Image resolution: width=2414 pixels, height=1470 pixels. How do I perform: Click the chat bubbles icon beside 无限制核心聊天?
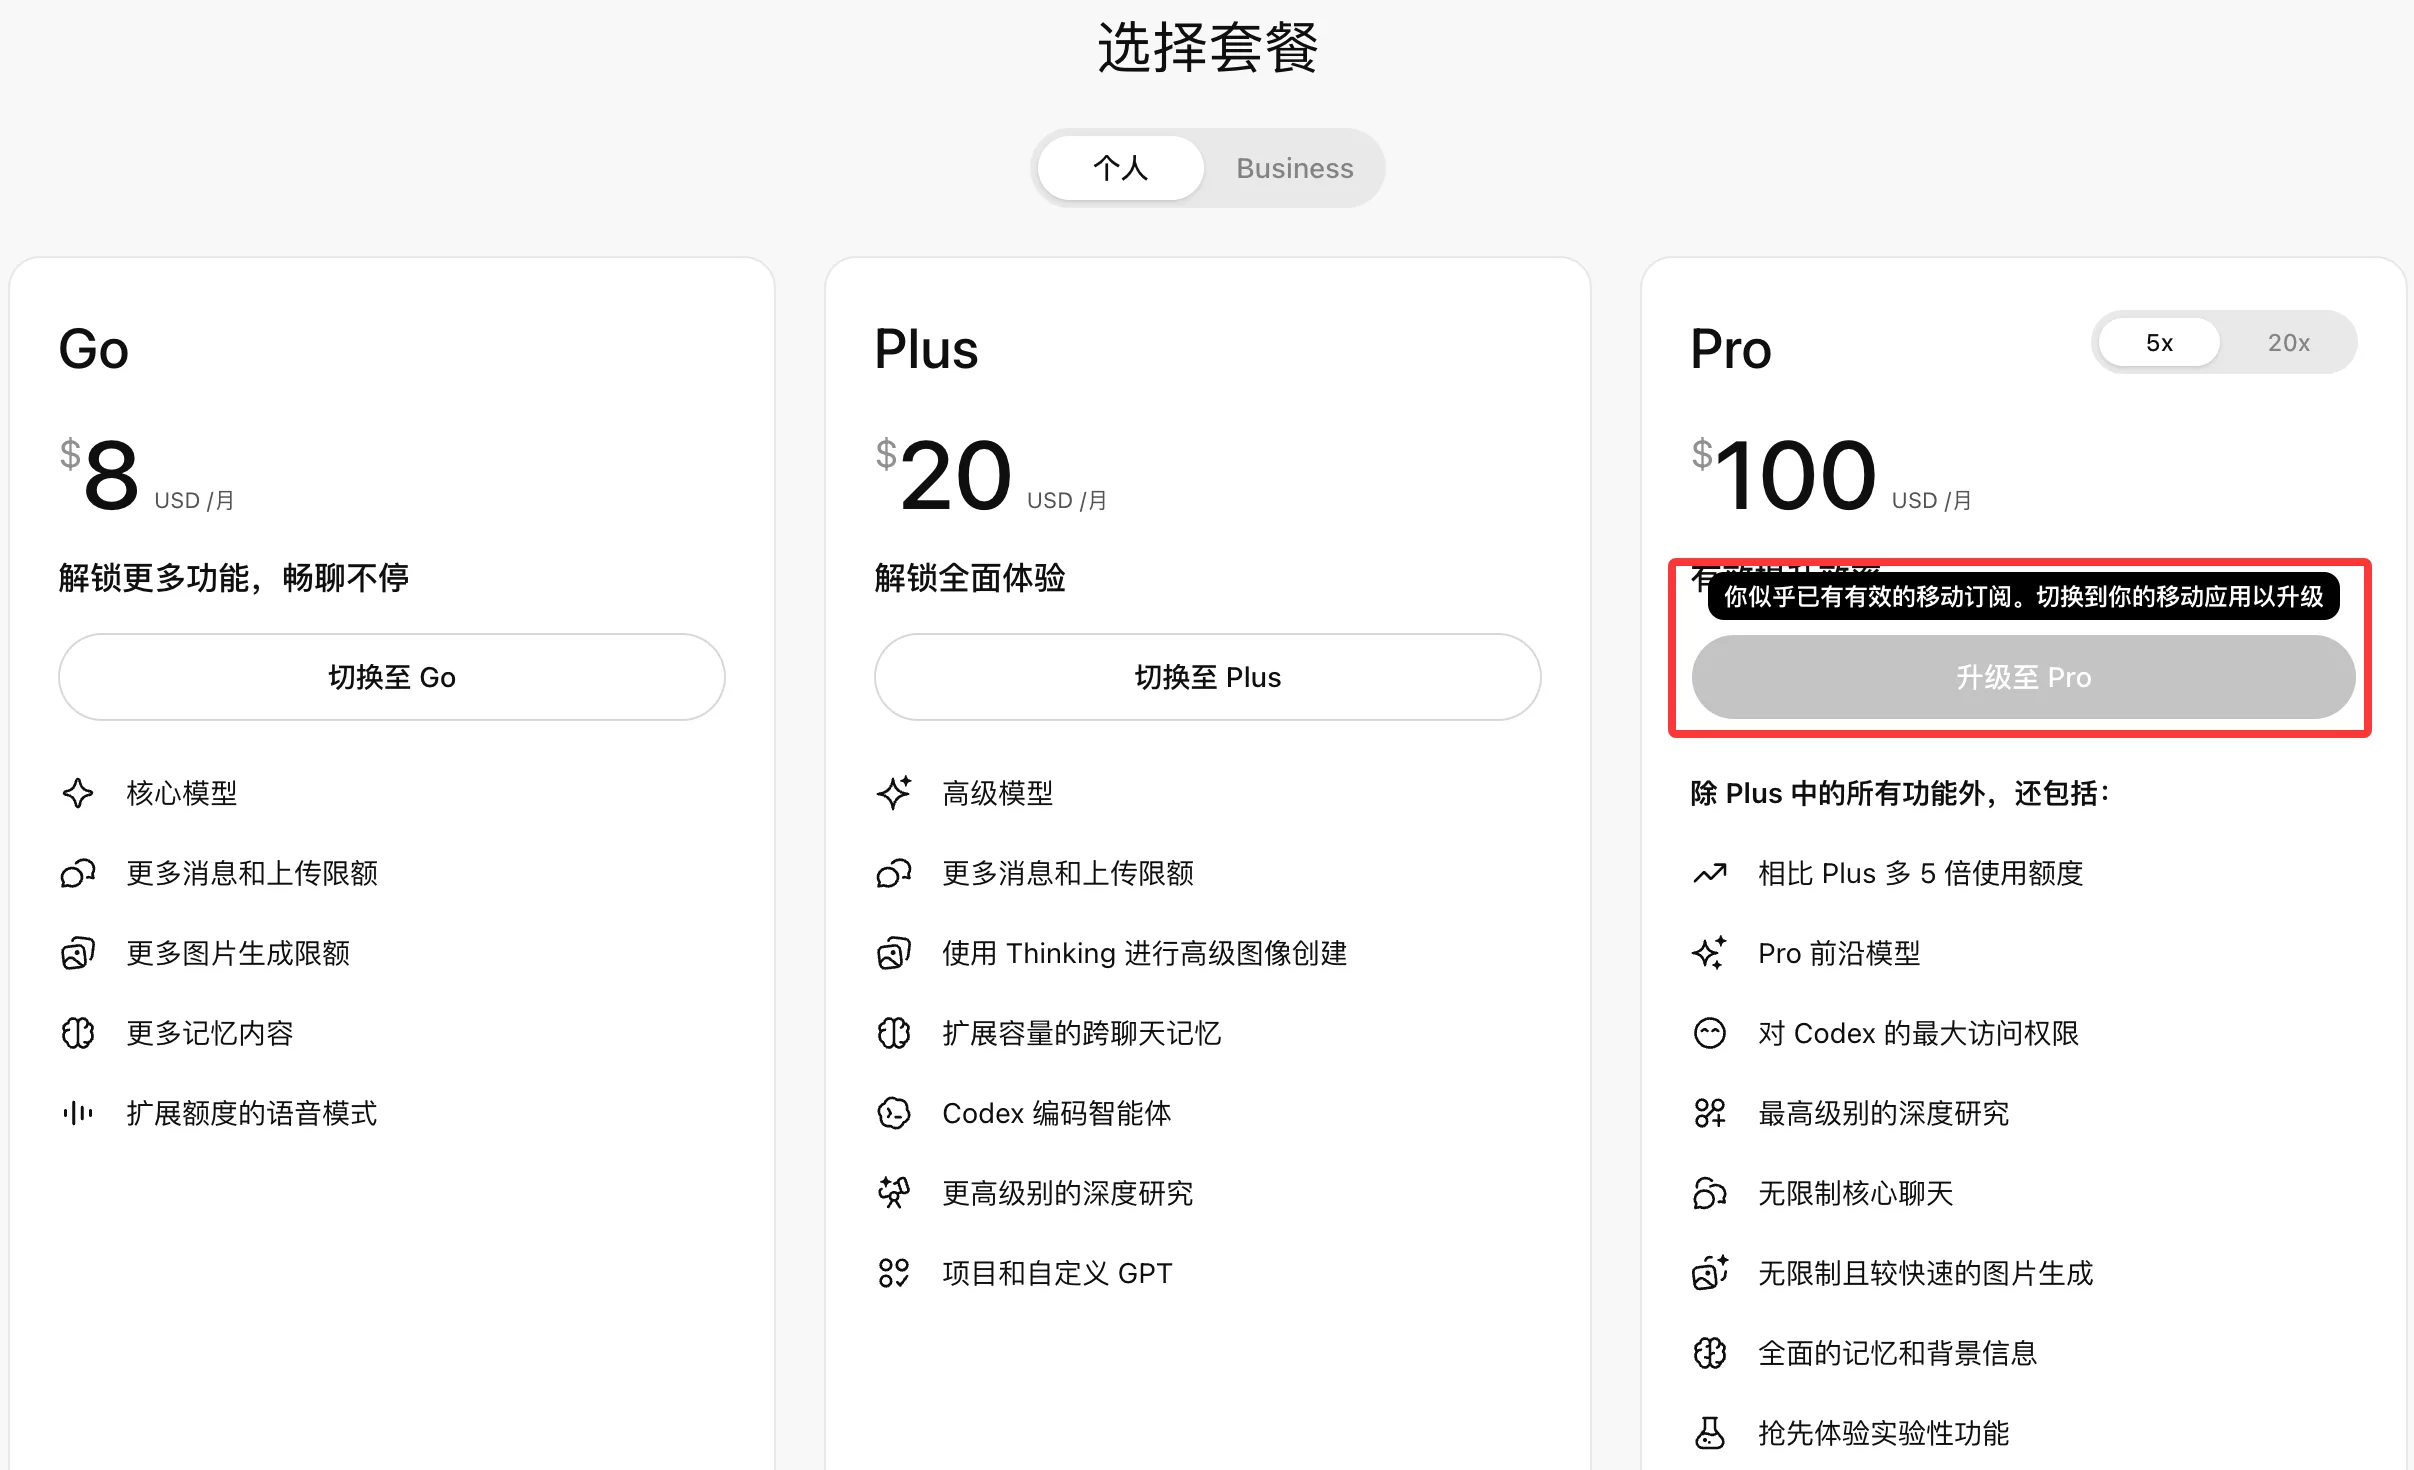click(x=1710, y=1193)
